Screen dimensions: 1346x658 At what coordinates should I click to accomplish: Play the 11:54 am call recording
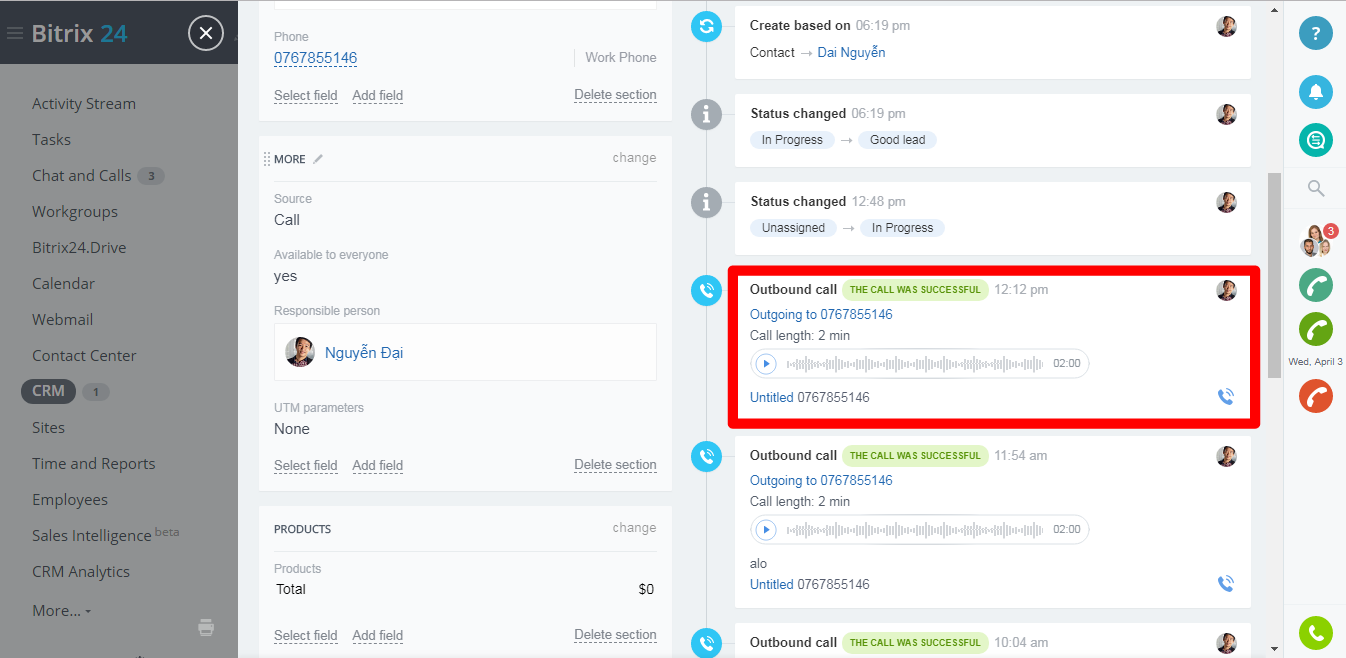[x=766, y=530]
